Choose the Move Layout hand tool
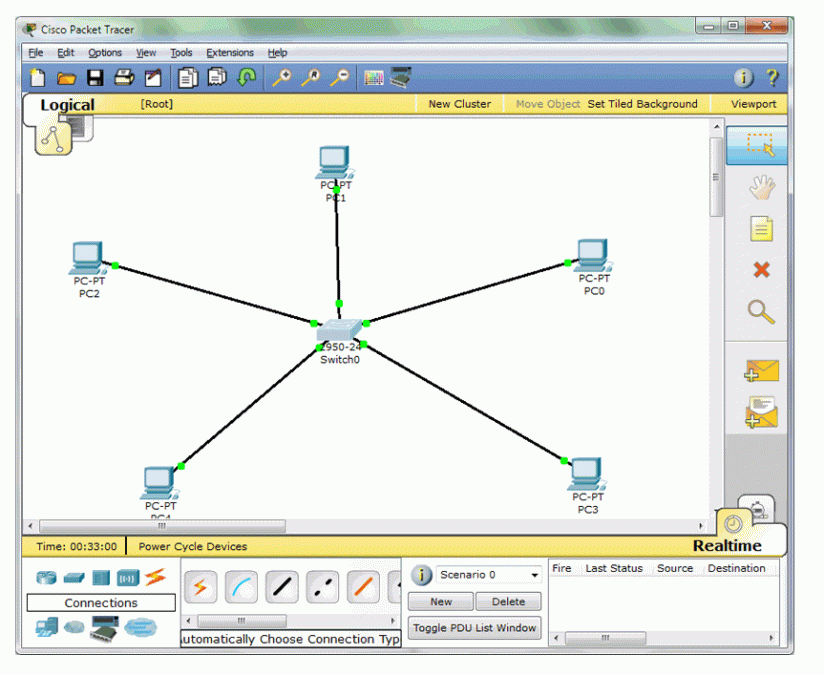This screenshot has width=824, height=675. (761, 187)
